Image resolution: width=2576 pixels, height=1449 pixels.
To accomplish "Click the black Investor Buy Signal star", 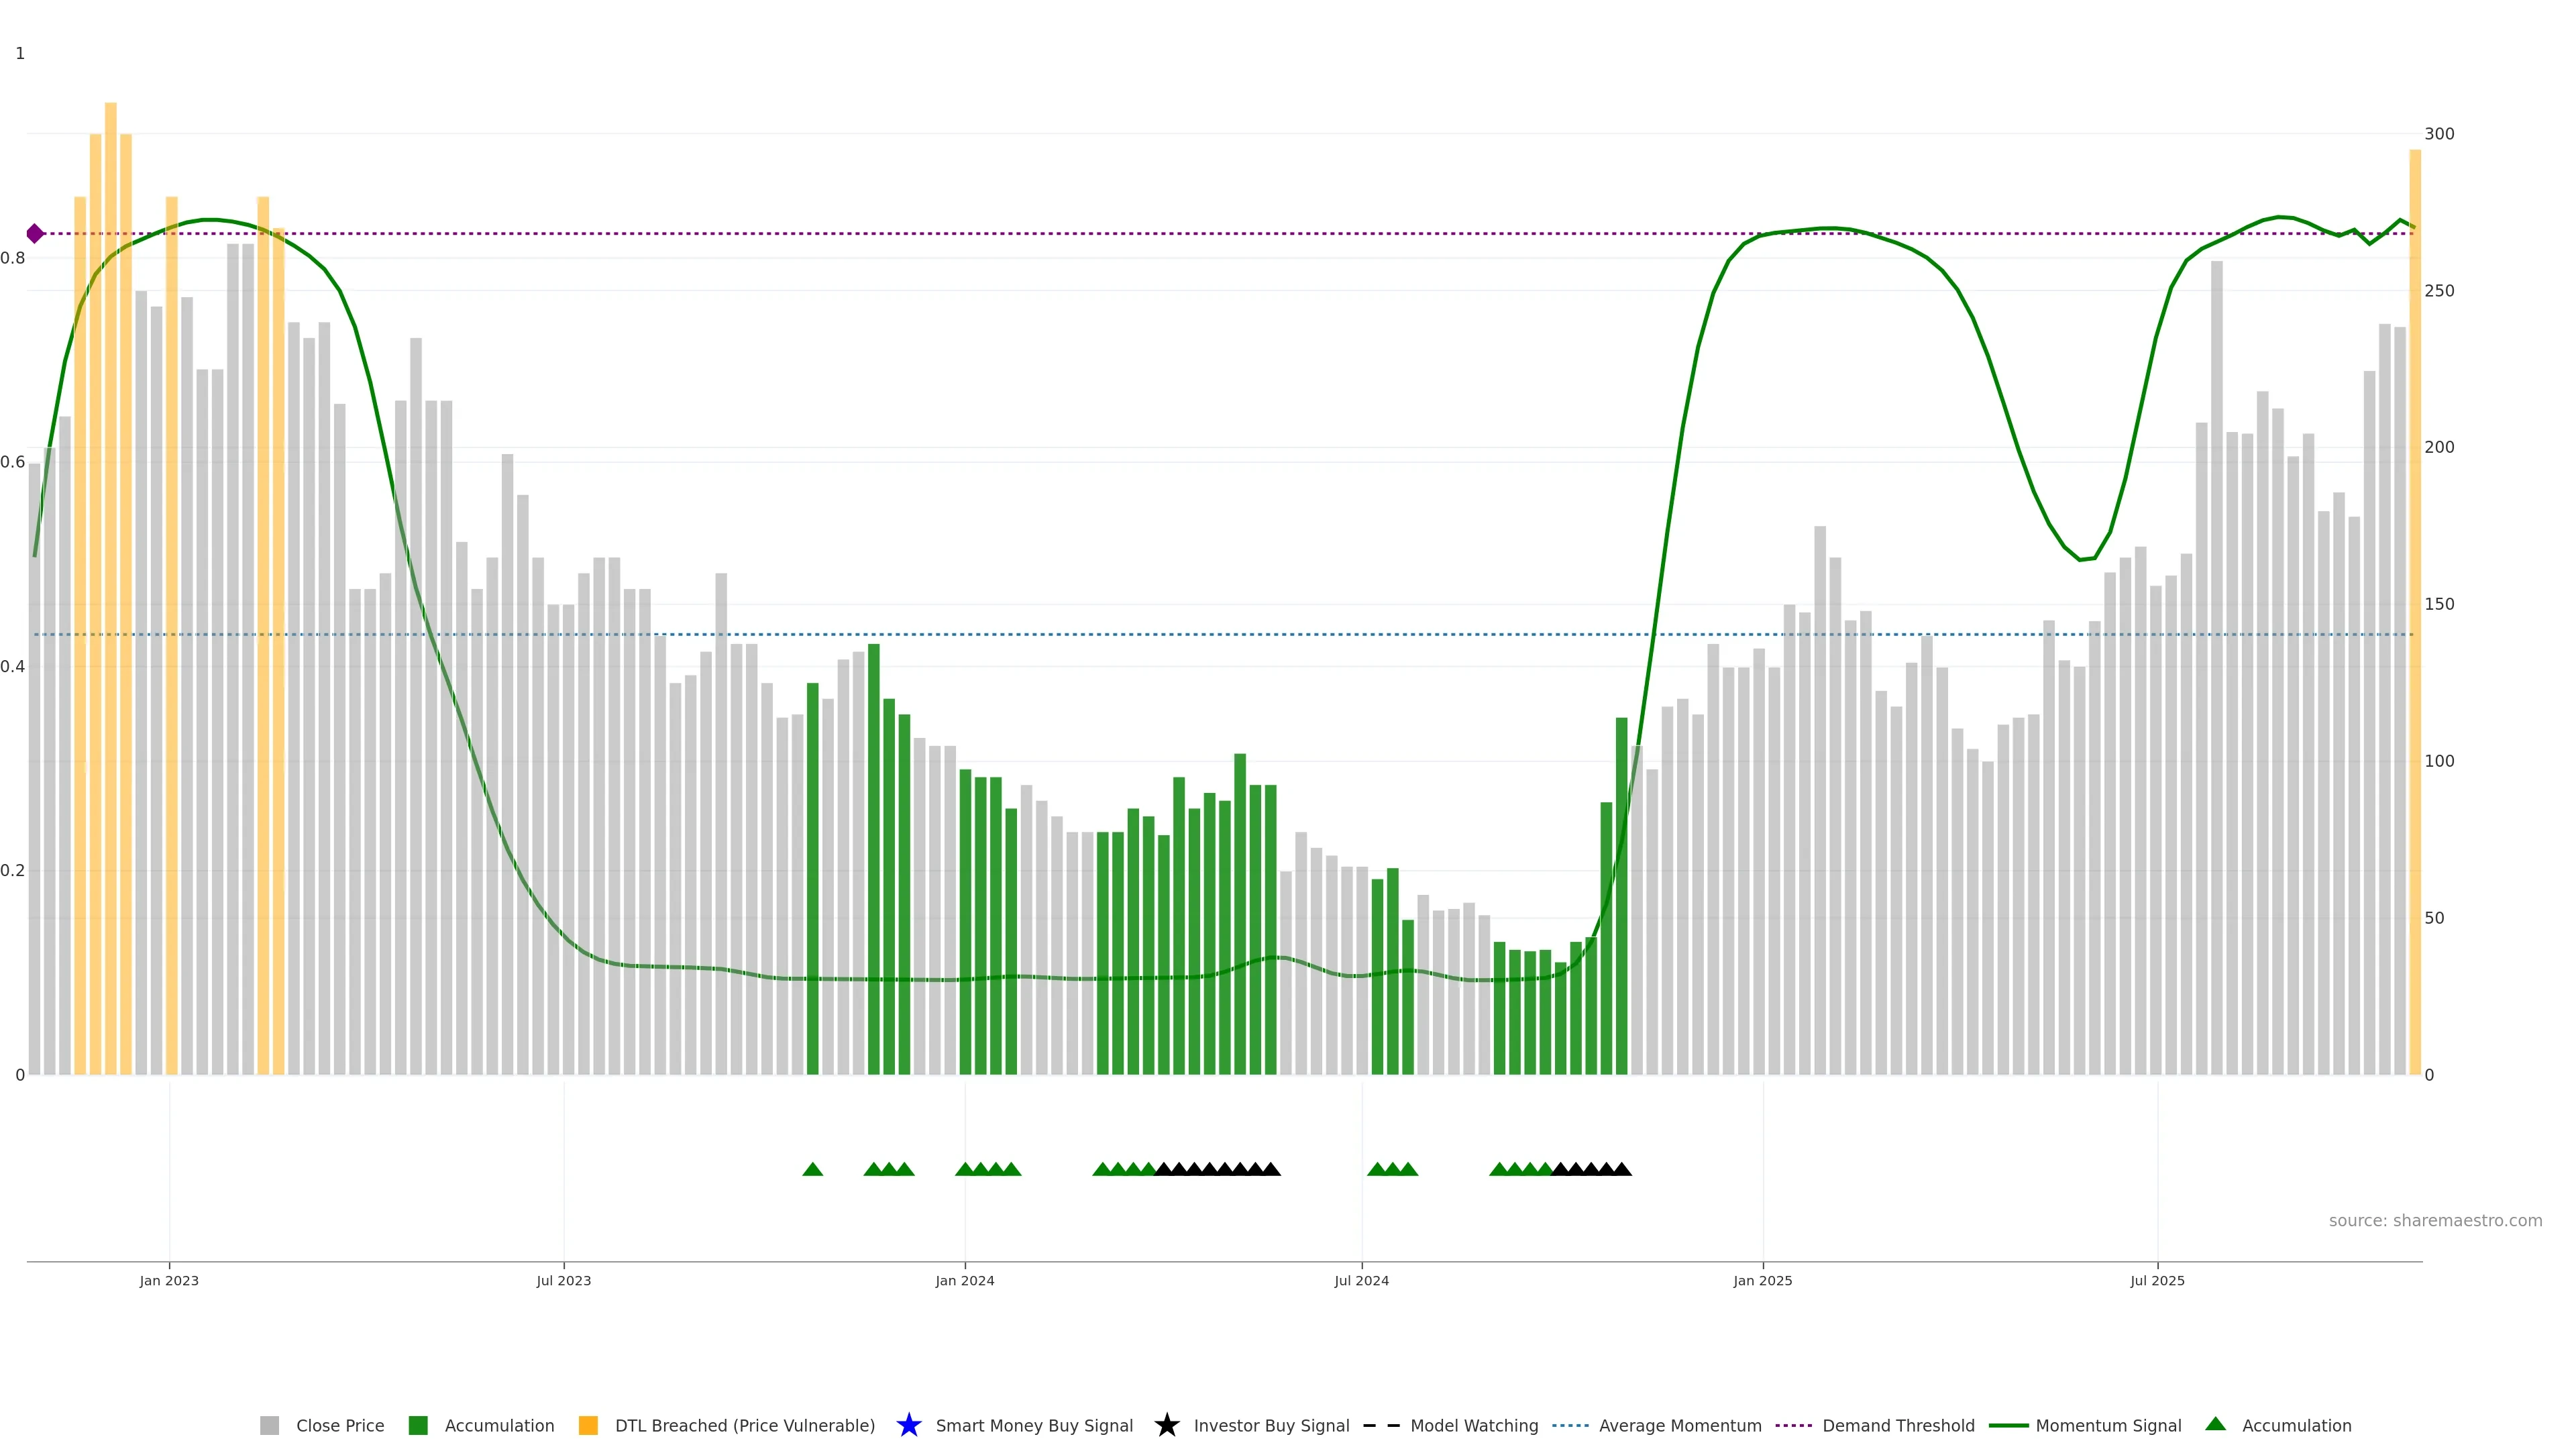I will click(x=1166, y=1425).
